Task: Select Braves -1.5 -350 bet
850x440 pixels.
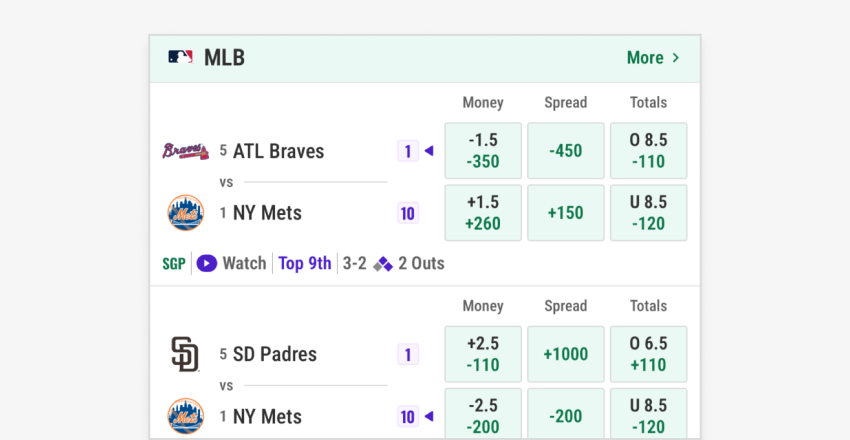Action: tap(483, 151)
